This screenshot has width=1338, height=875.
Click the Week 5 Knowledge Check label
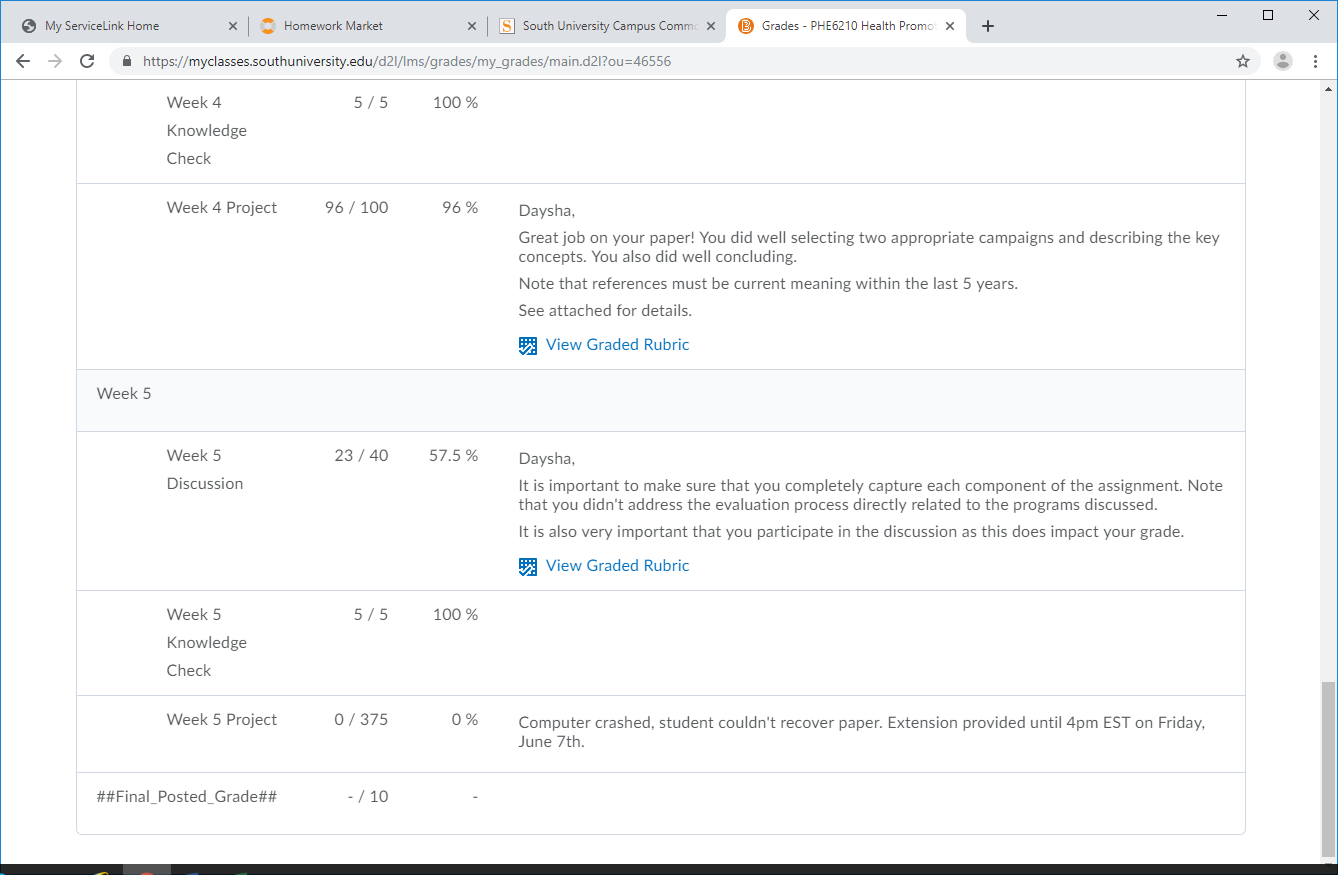(207, 642)
